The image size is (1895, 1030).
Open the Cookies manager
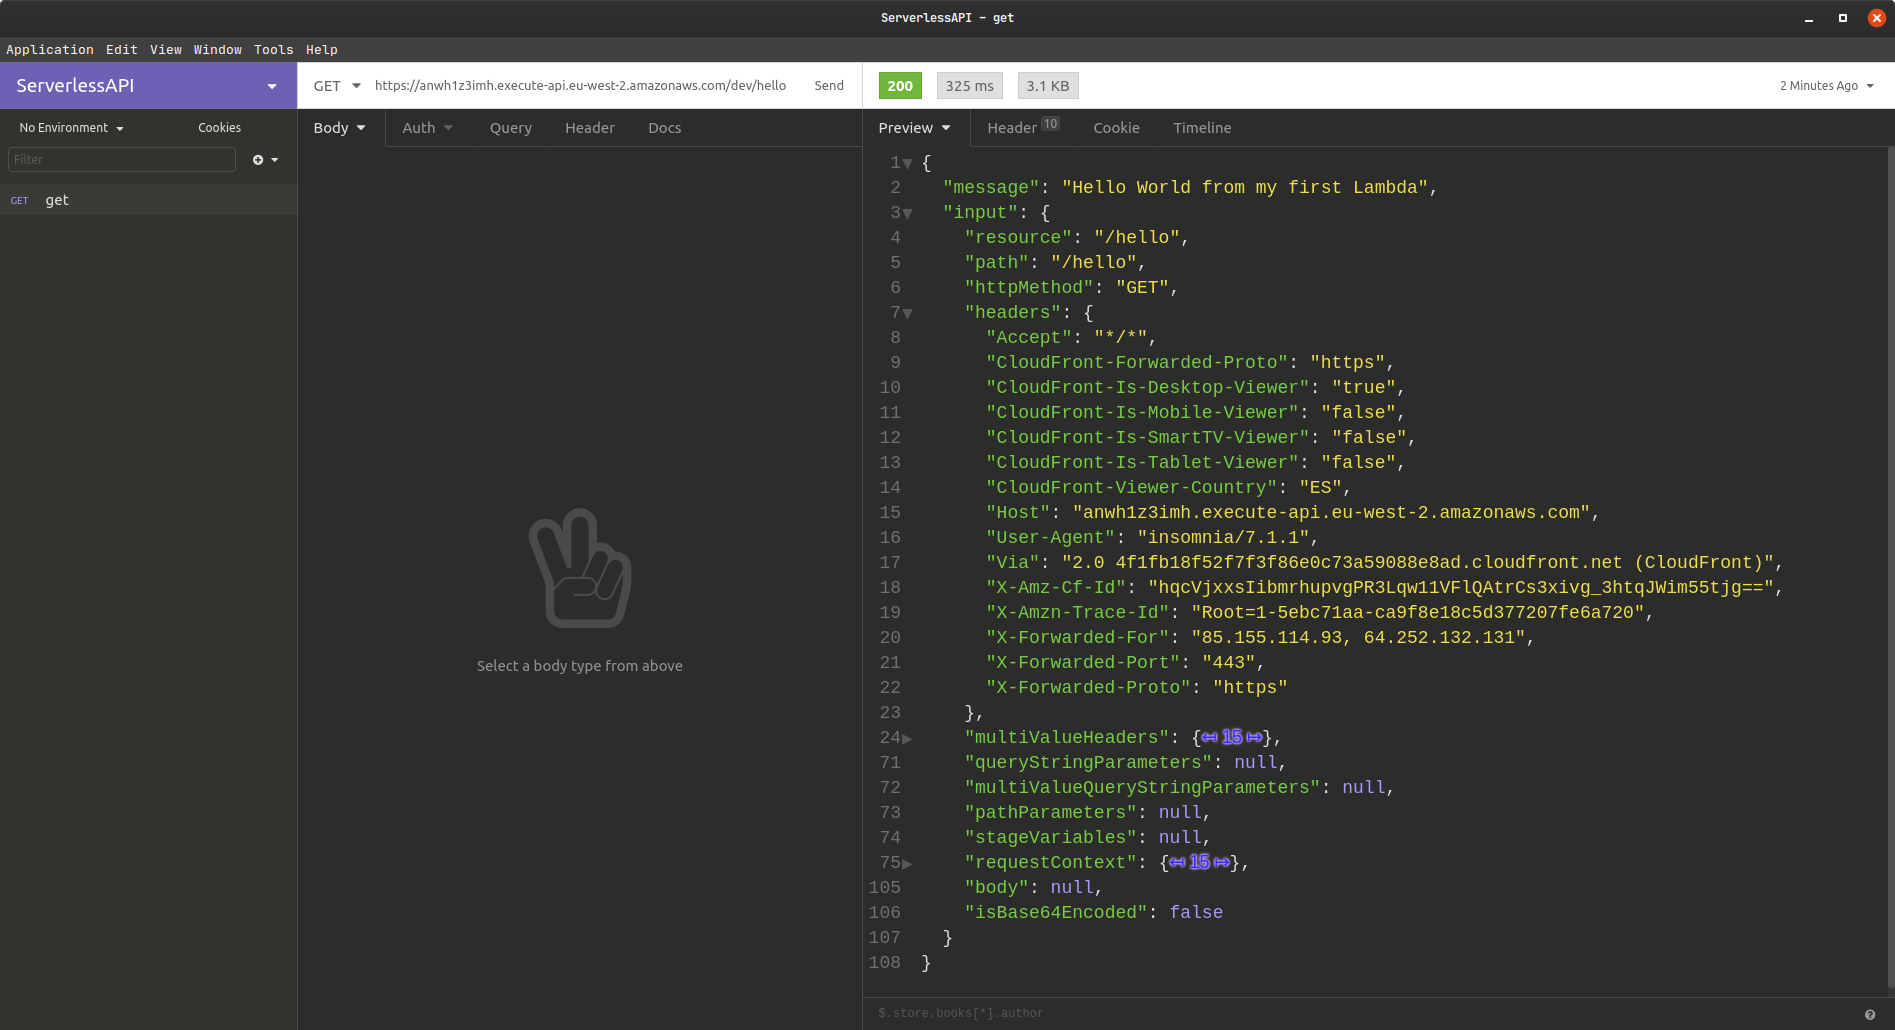(220, 128)
